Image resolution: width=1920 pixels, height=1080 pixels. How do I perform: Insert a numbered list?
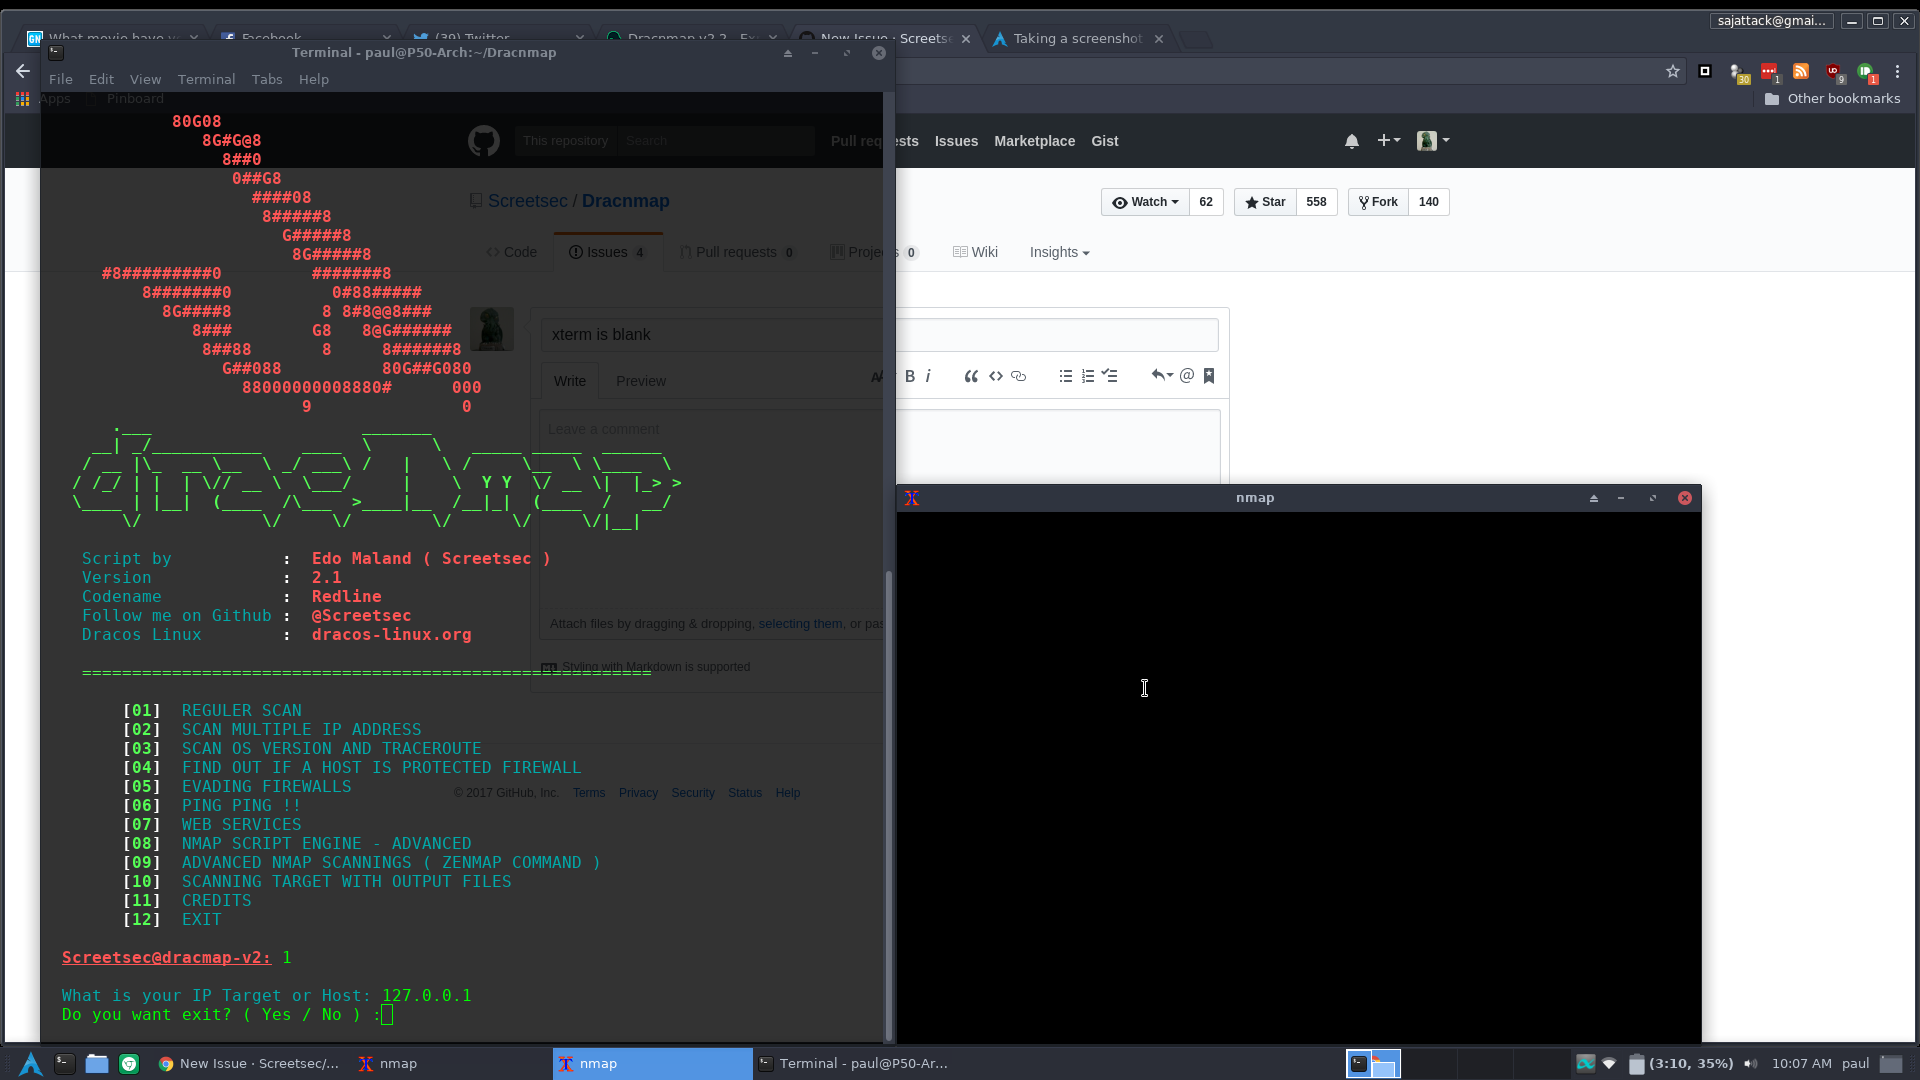1087,376
